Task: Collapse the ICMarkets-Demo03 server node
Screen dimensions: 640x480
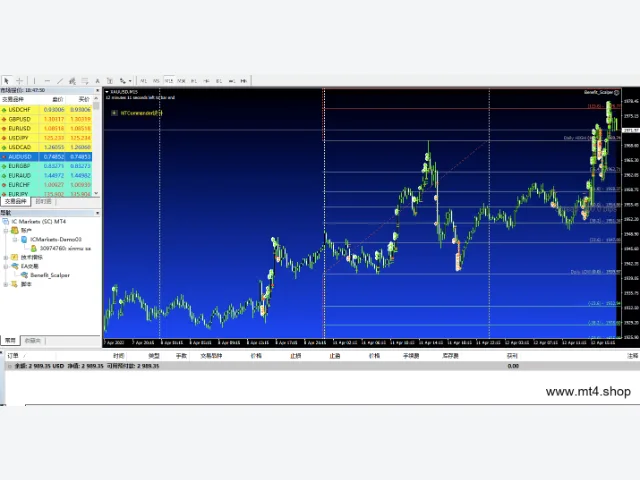Action: (15, 239)
